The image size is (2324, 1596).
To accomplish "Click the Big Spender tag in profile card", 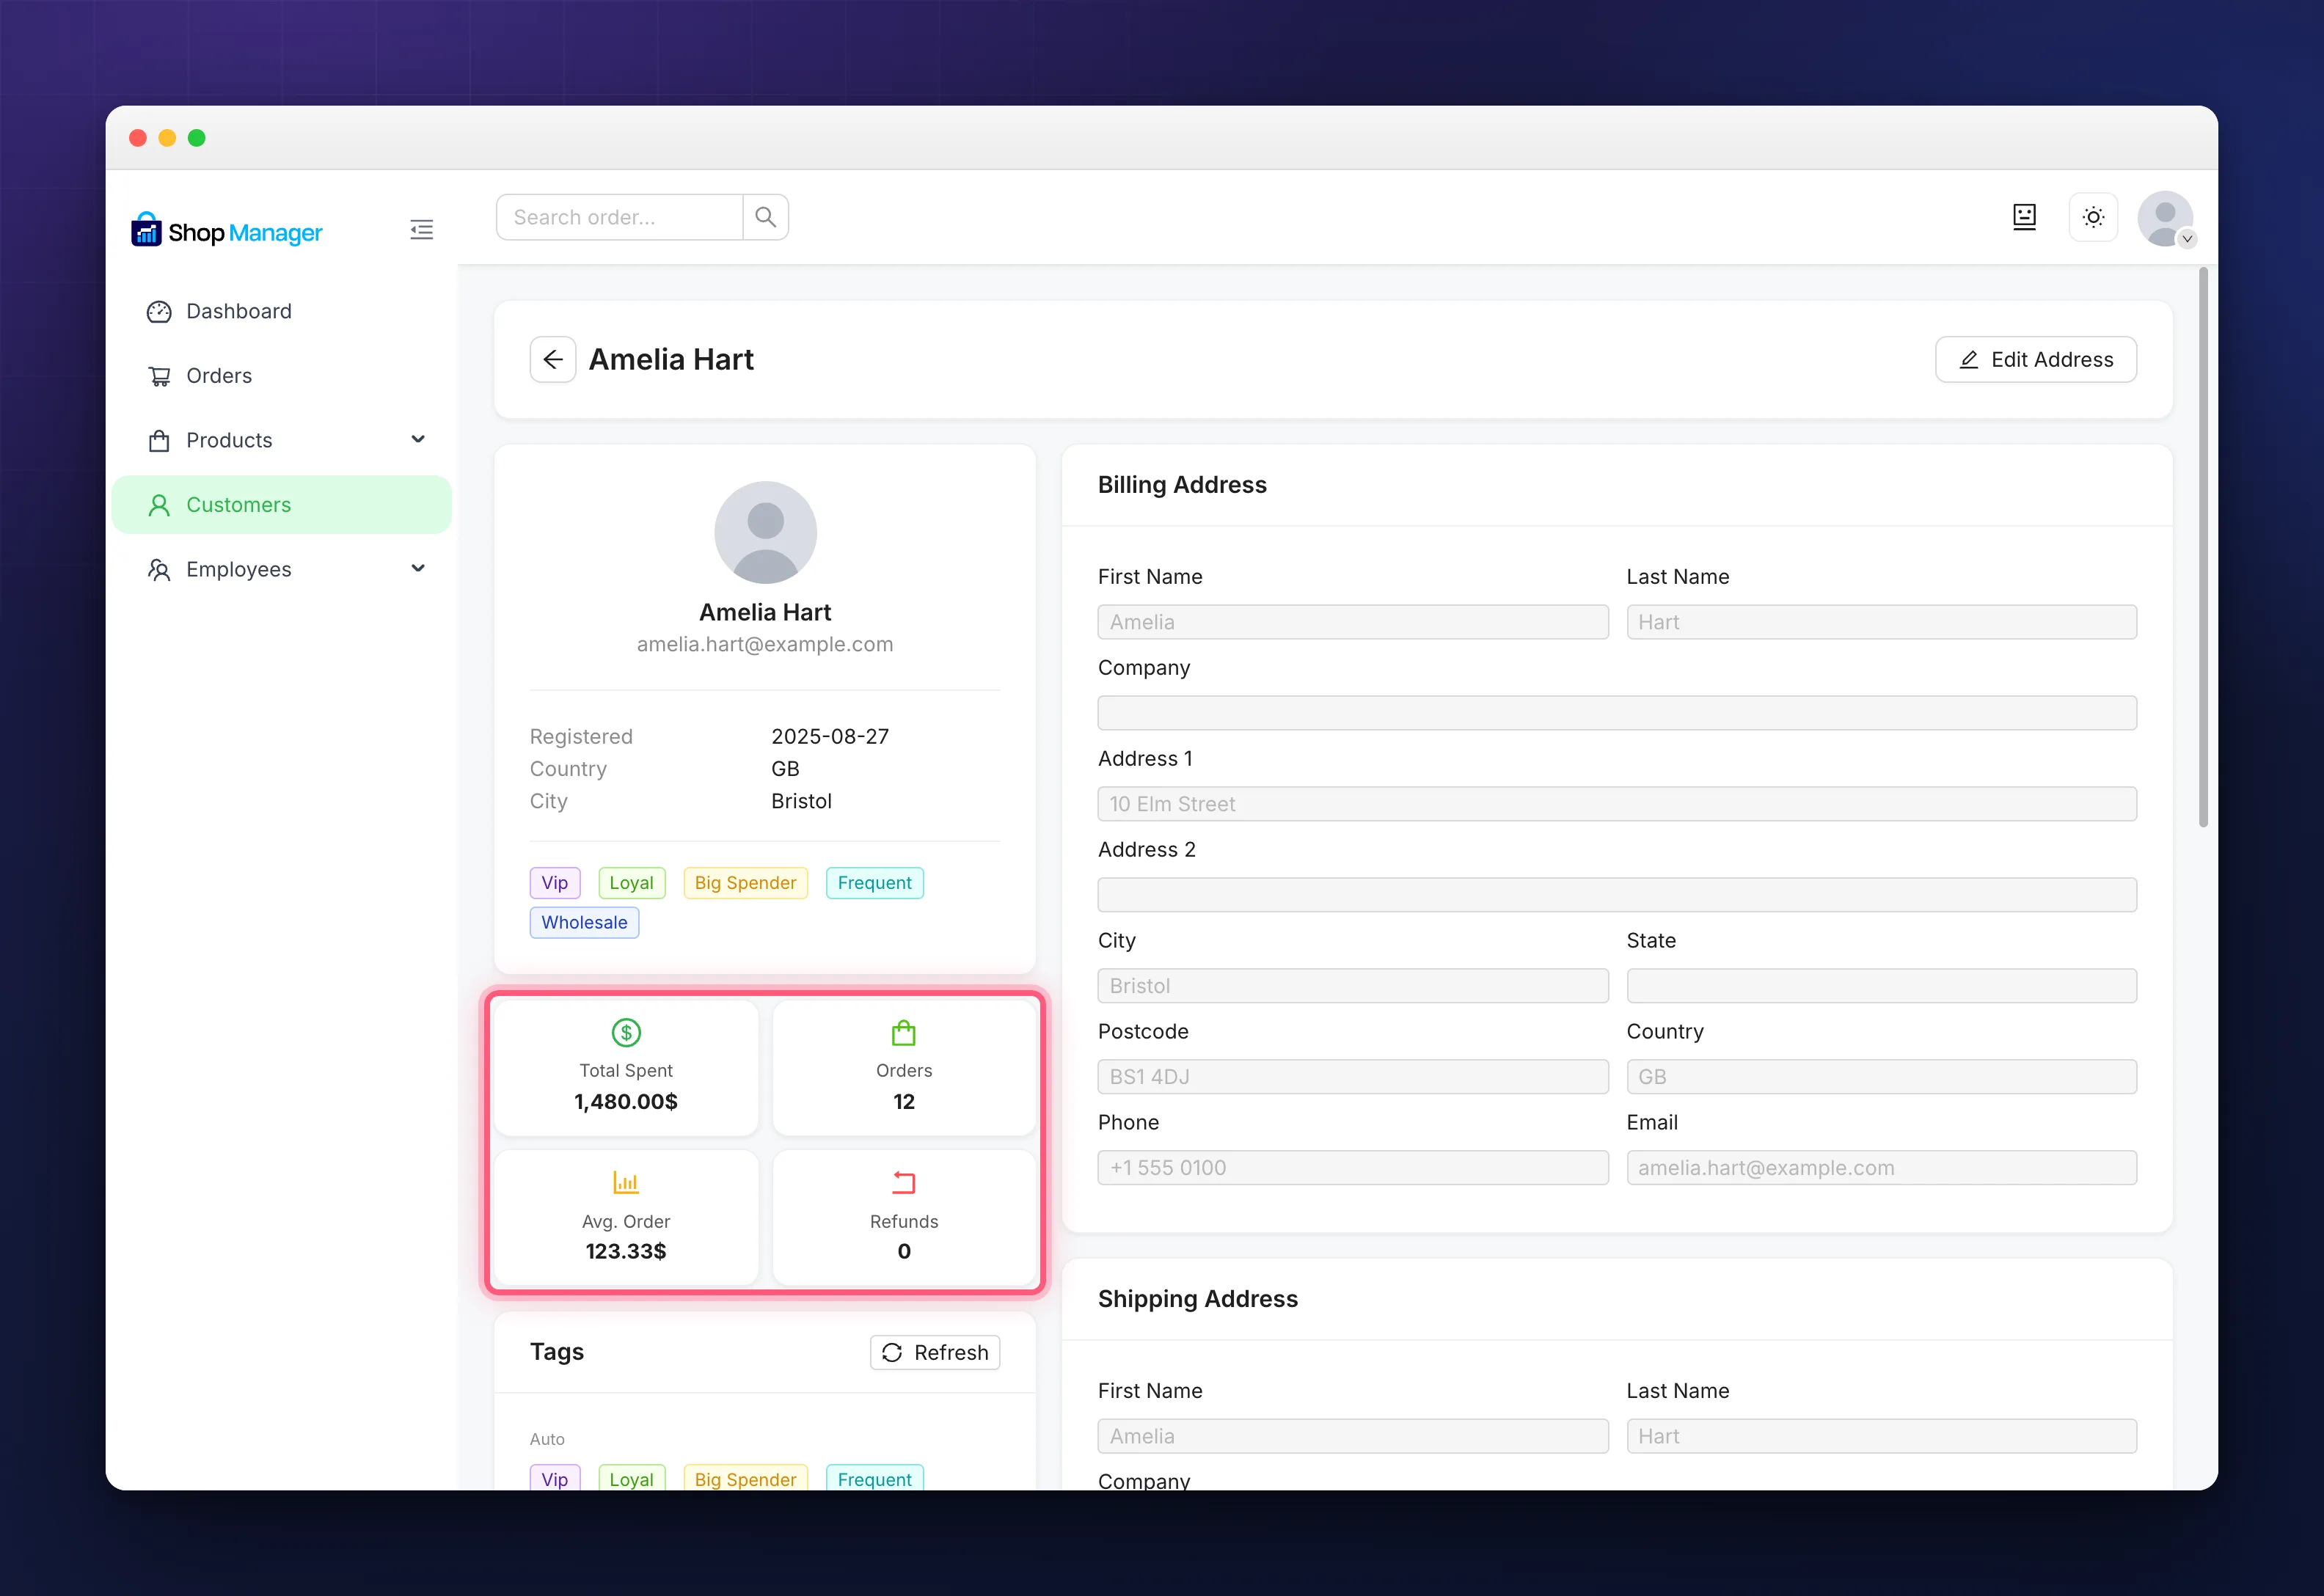I will 745,883.
